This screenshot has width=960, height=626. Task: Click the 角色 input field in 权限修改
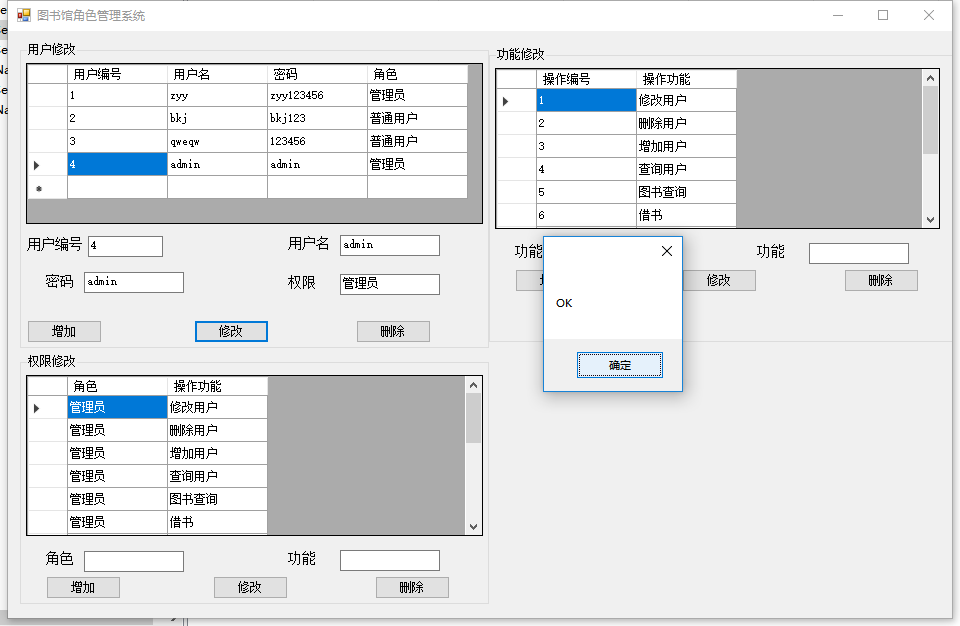[133, 561]
